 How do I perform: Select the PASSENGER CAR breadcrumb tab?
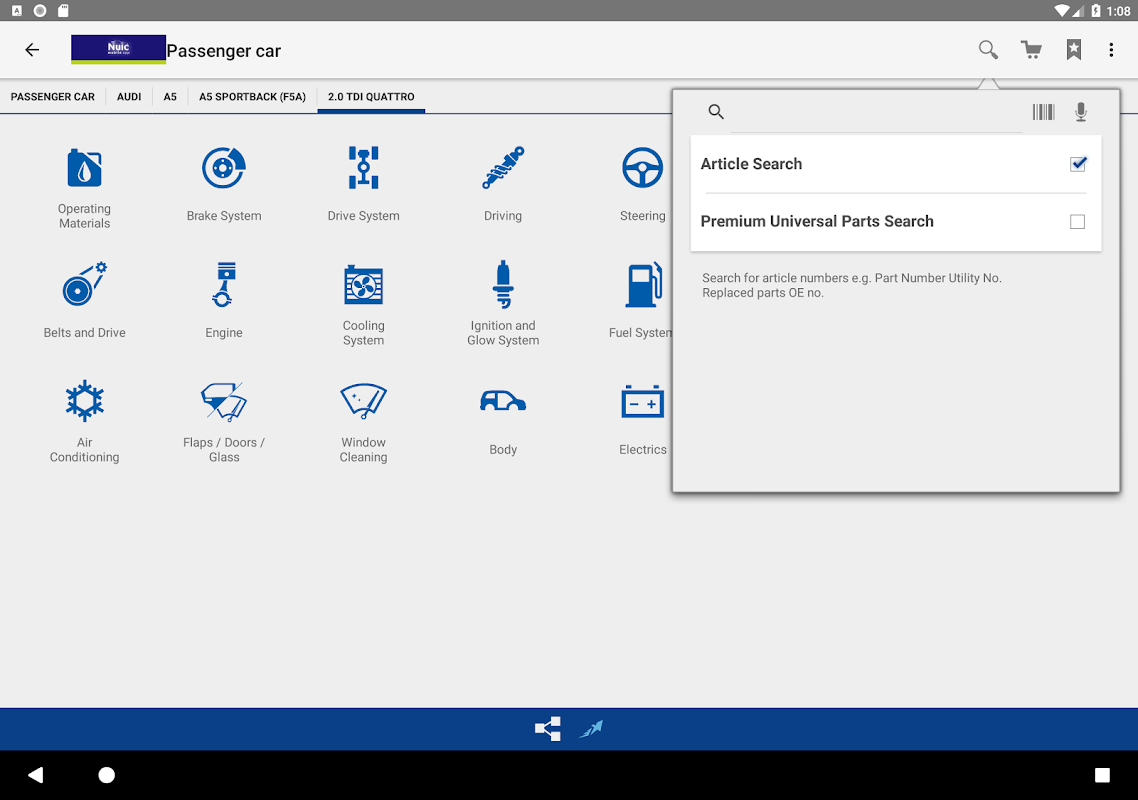pyautogui.click(x=52, y=97)
